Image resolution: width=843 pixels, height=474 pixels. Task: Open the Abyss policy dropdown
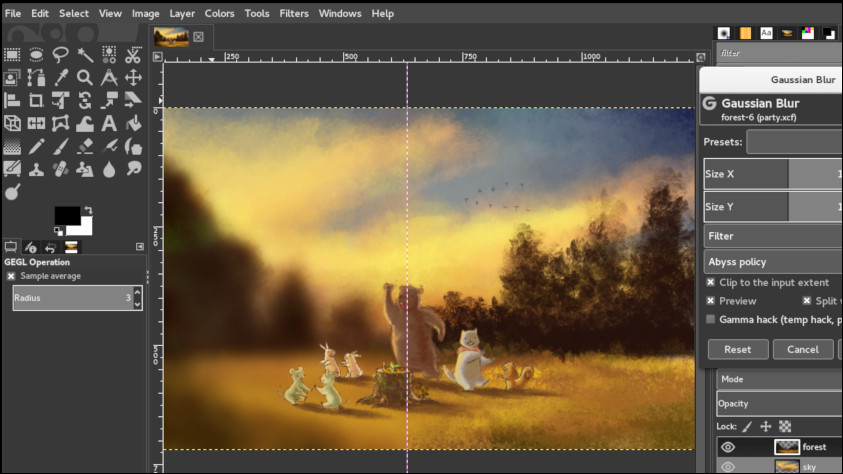(773, 262)
